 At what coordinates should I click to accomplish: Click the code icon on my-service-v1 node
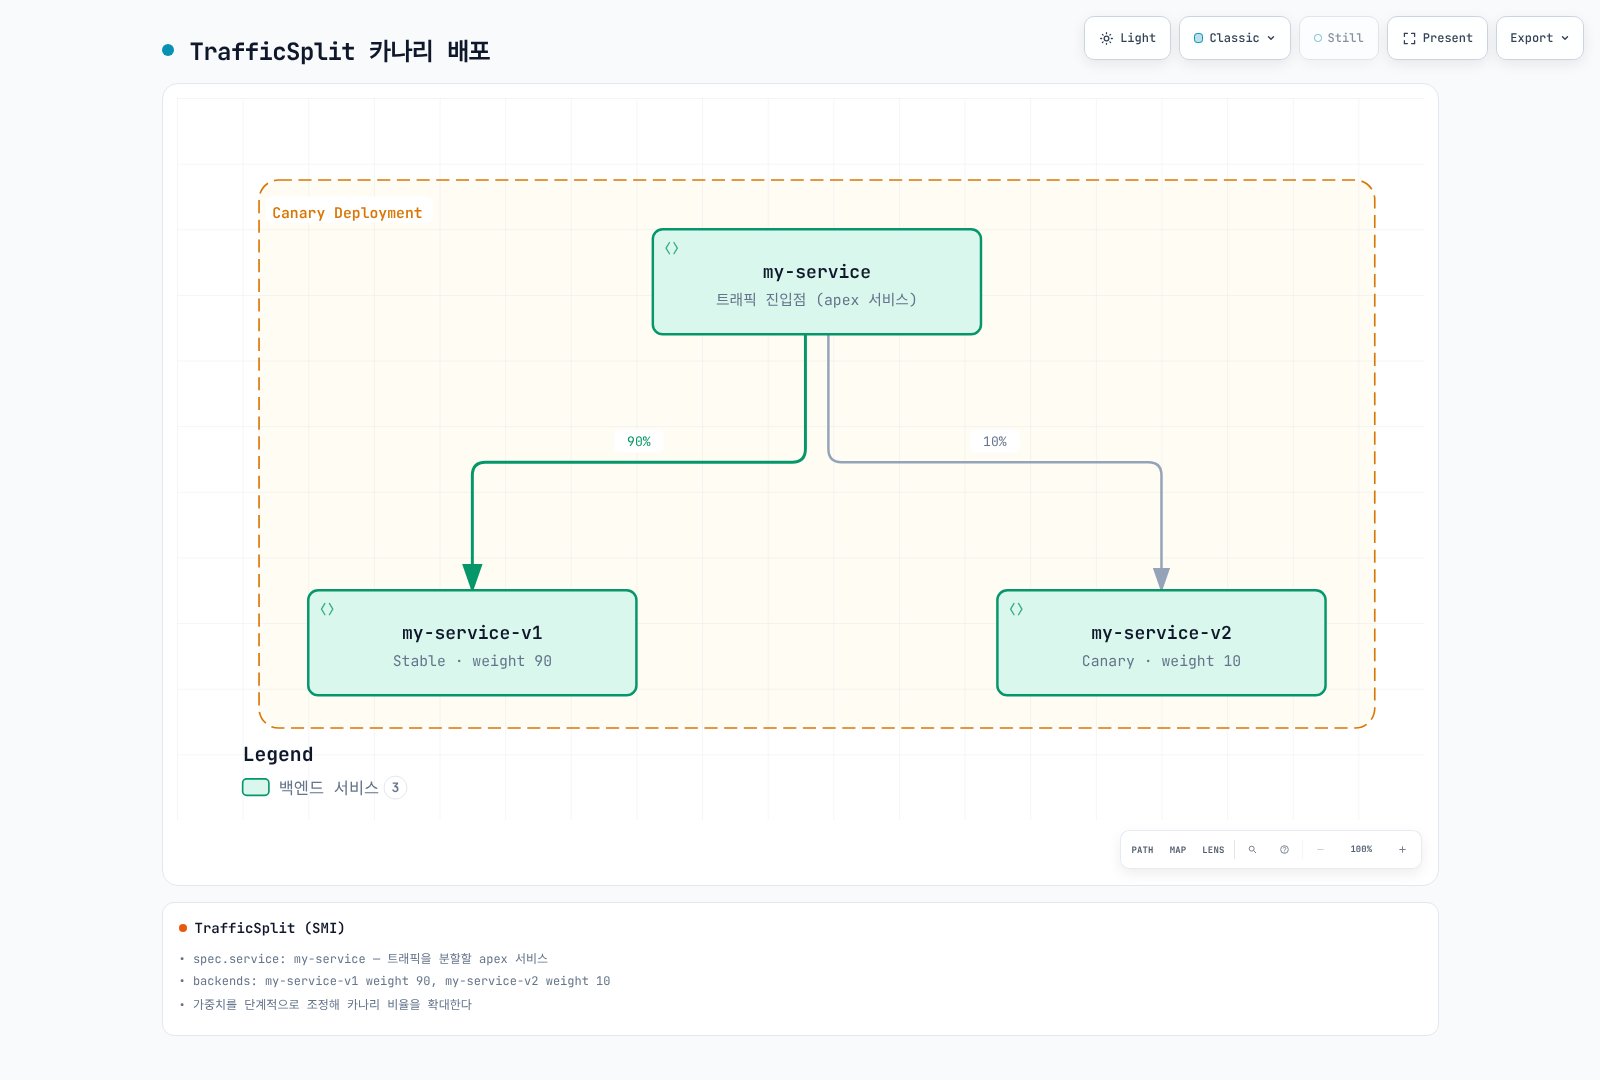pos(327,609)
